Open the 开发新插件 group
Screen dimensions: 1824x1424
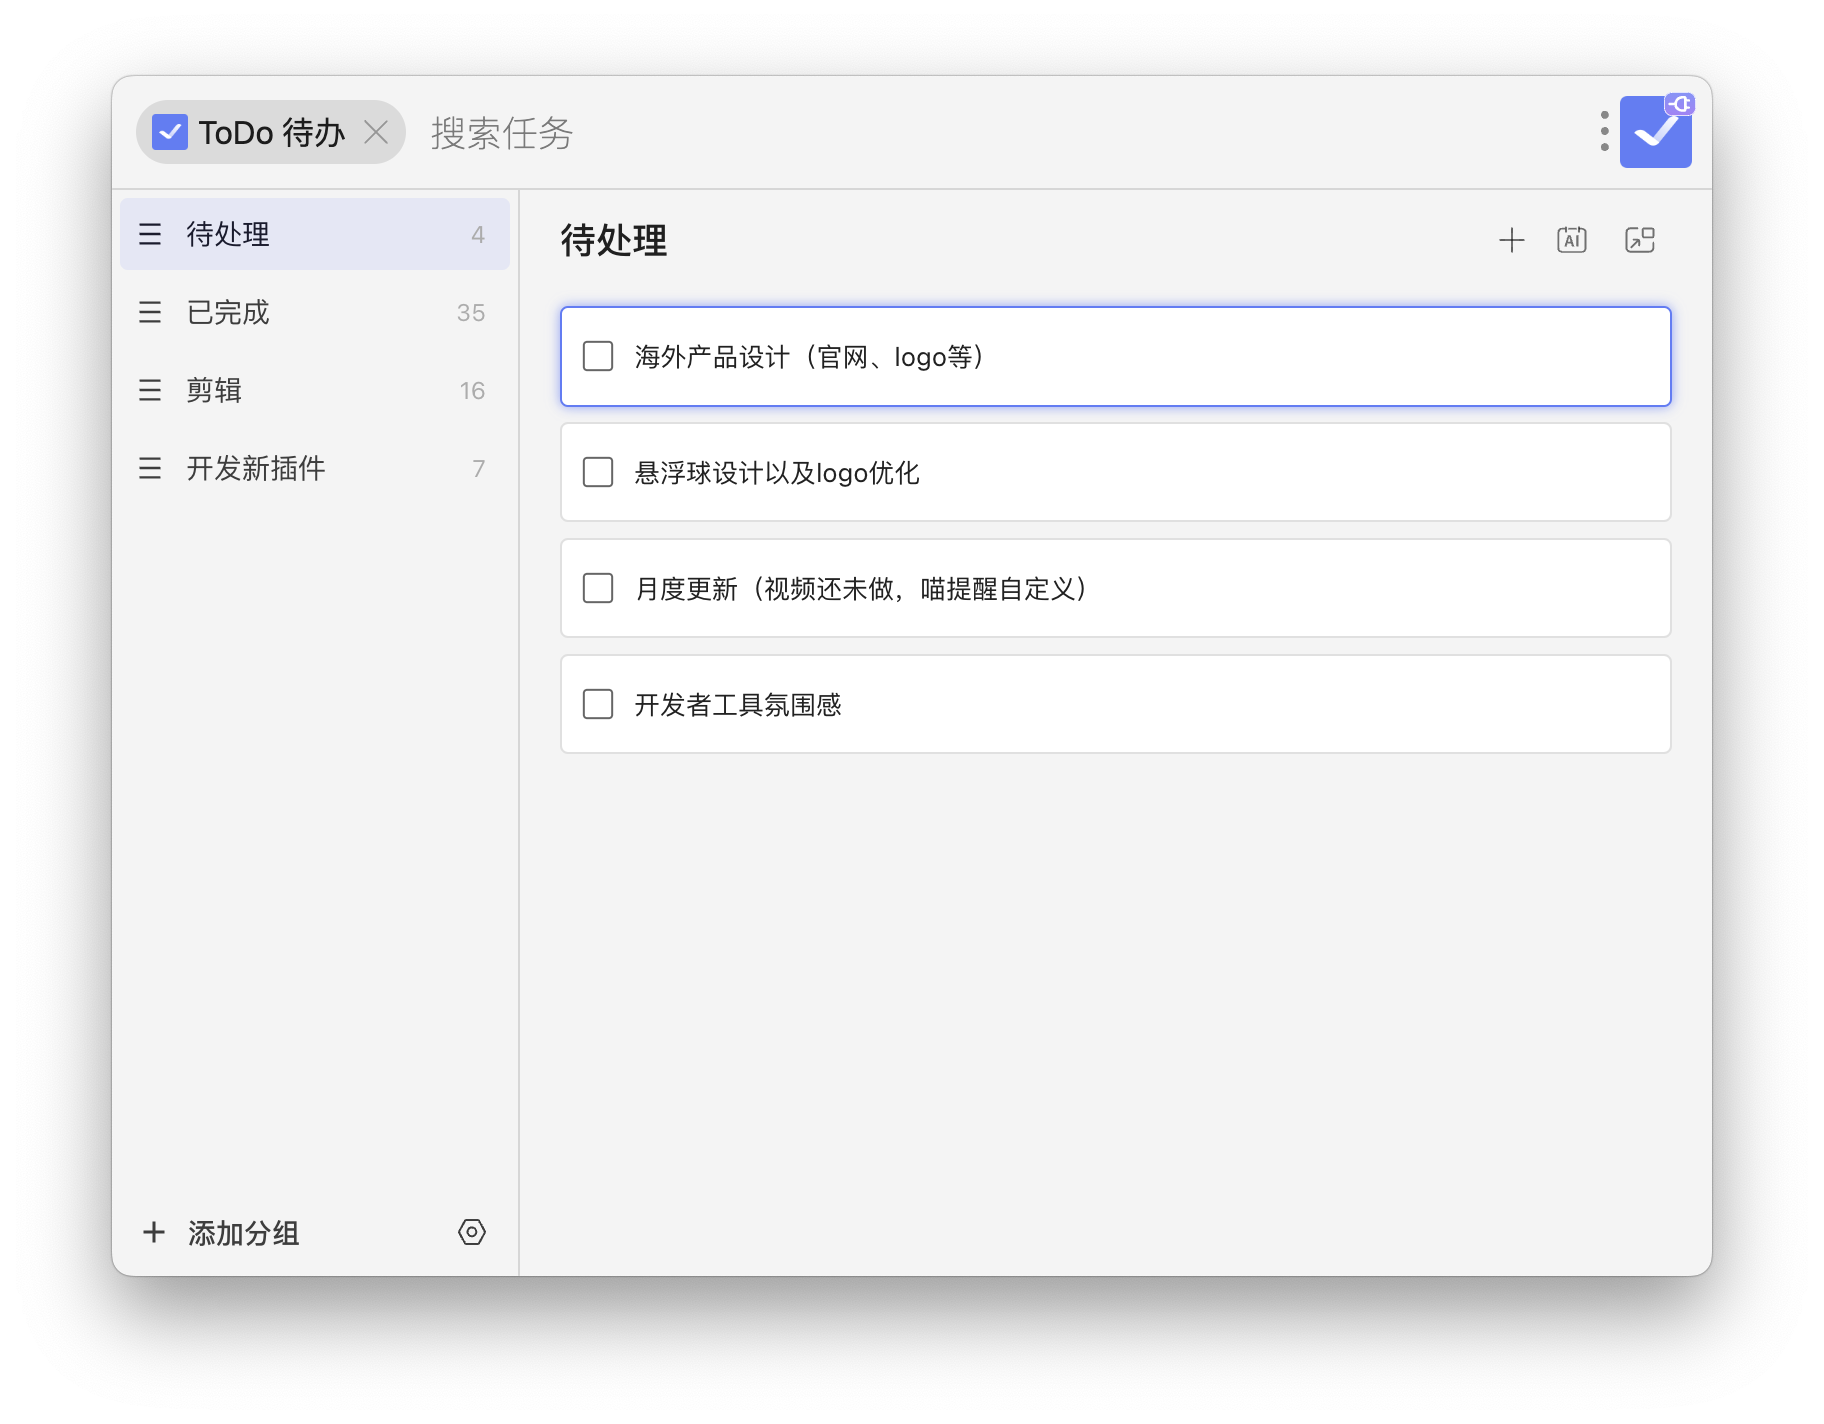[315, 468]
